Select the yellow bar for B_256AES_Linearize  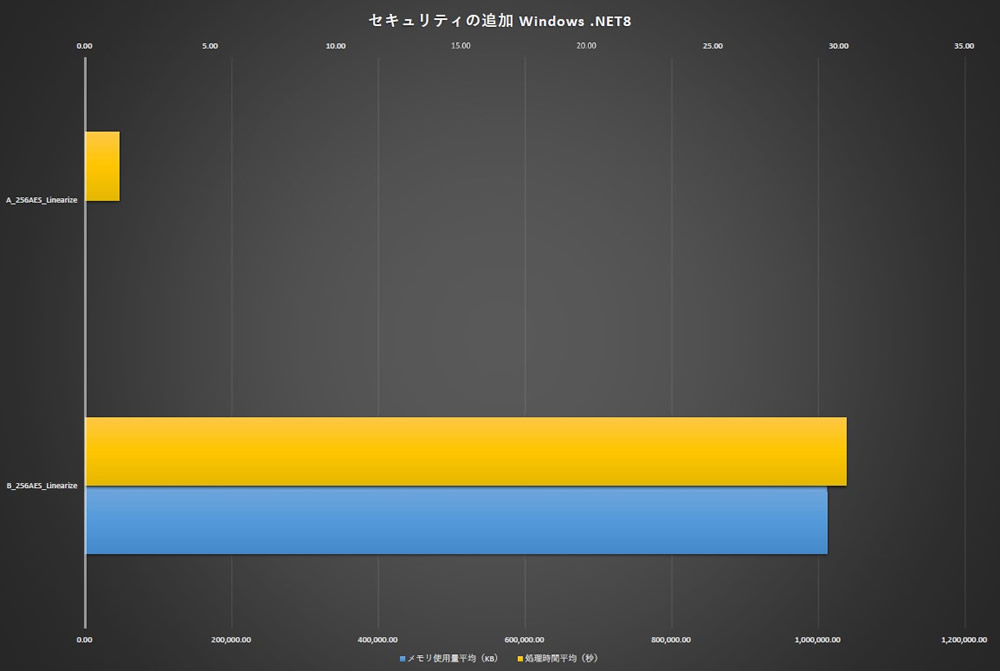[465, 451]
